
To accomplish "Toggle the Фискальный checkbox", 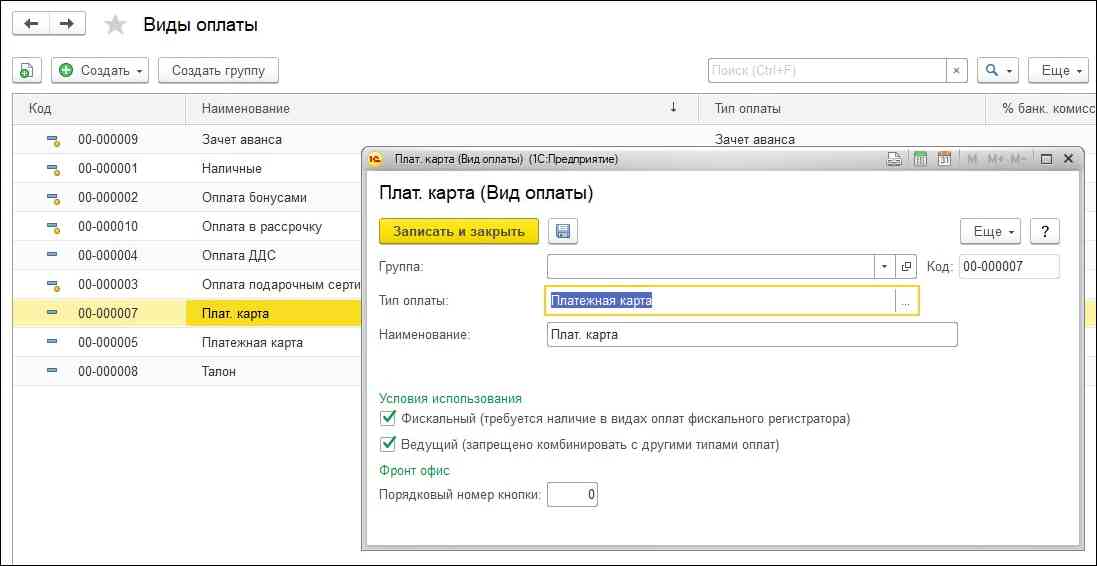I will (x=388, y=419).
